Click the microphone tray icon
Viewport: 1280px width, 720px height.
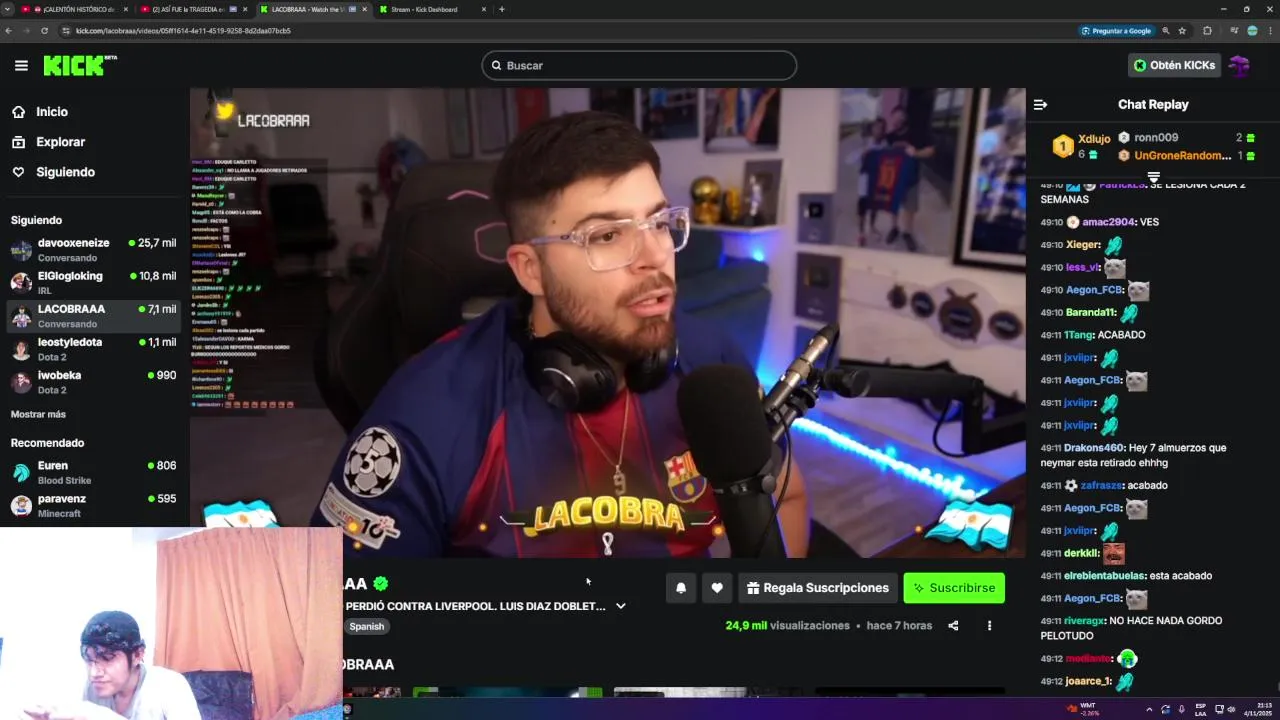coord(1181,710)
